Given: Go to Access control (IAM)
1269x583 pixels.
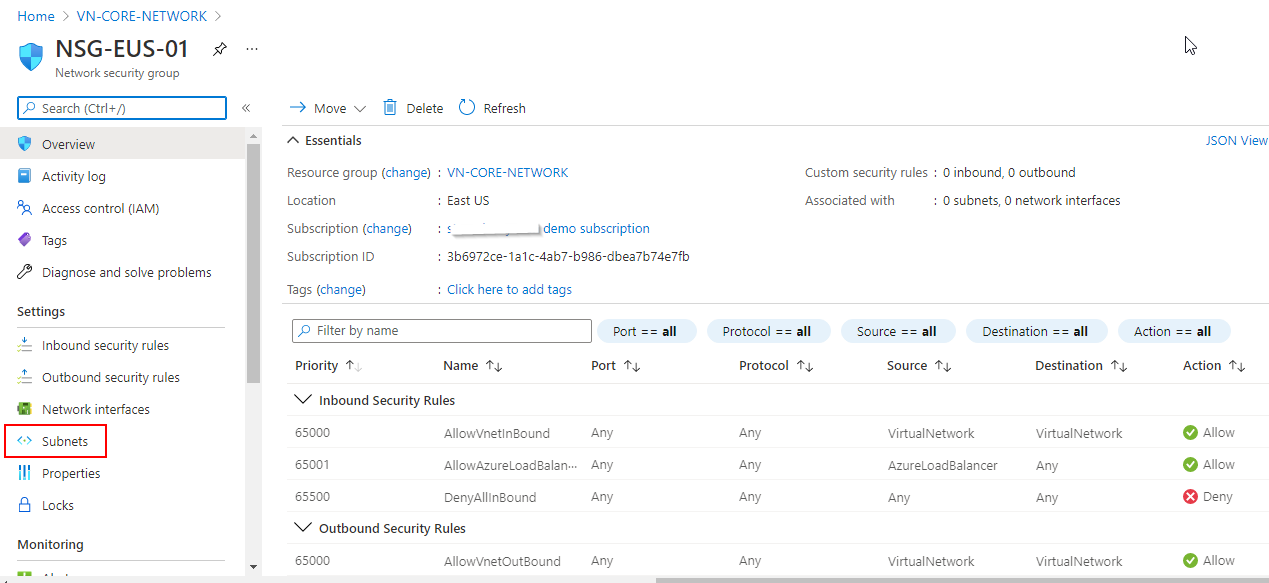Looking at the screenshot, I should tap(100, 208).
